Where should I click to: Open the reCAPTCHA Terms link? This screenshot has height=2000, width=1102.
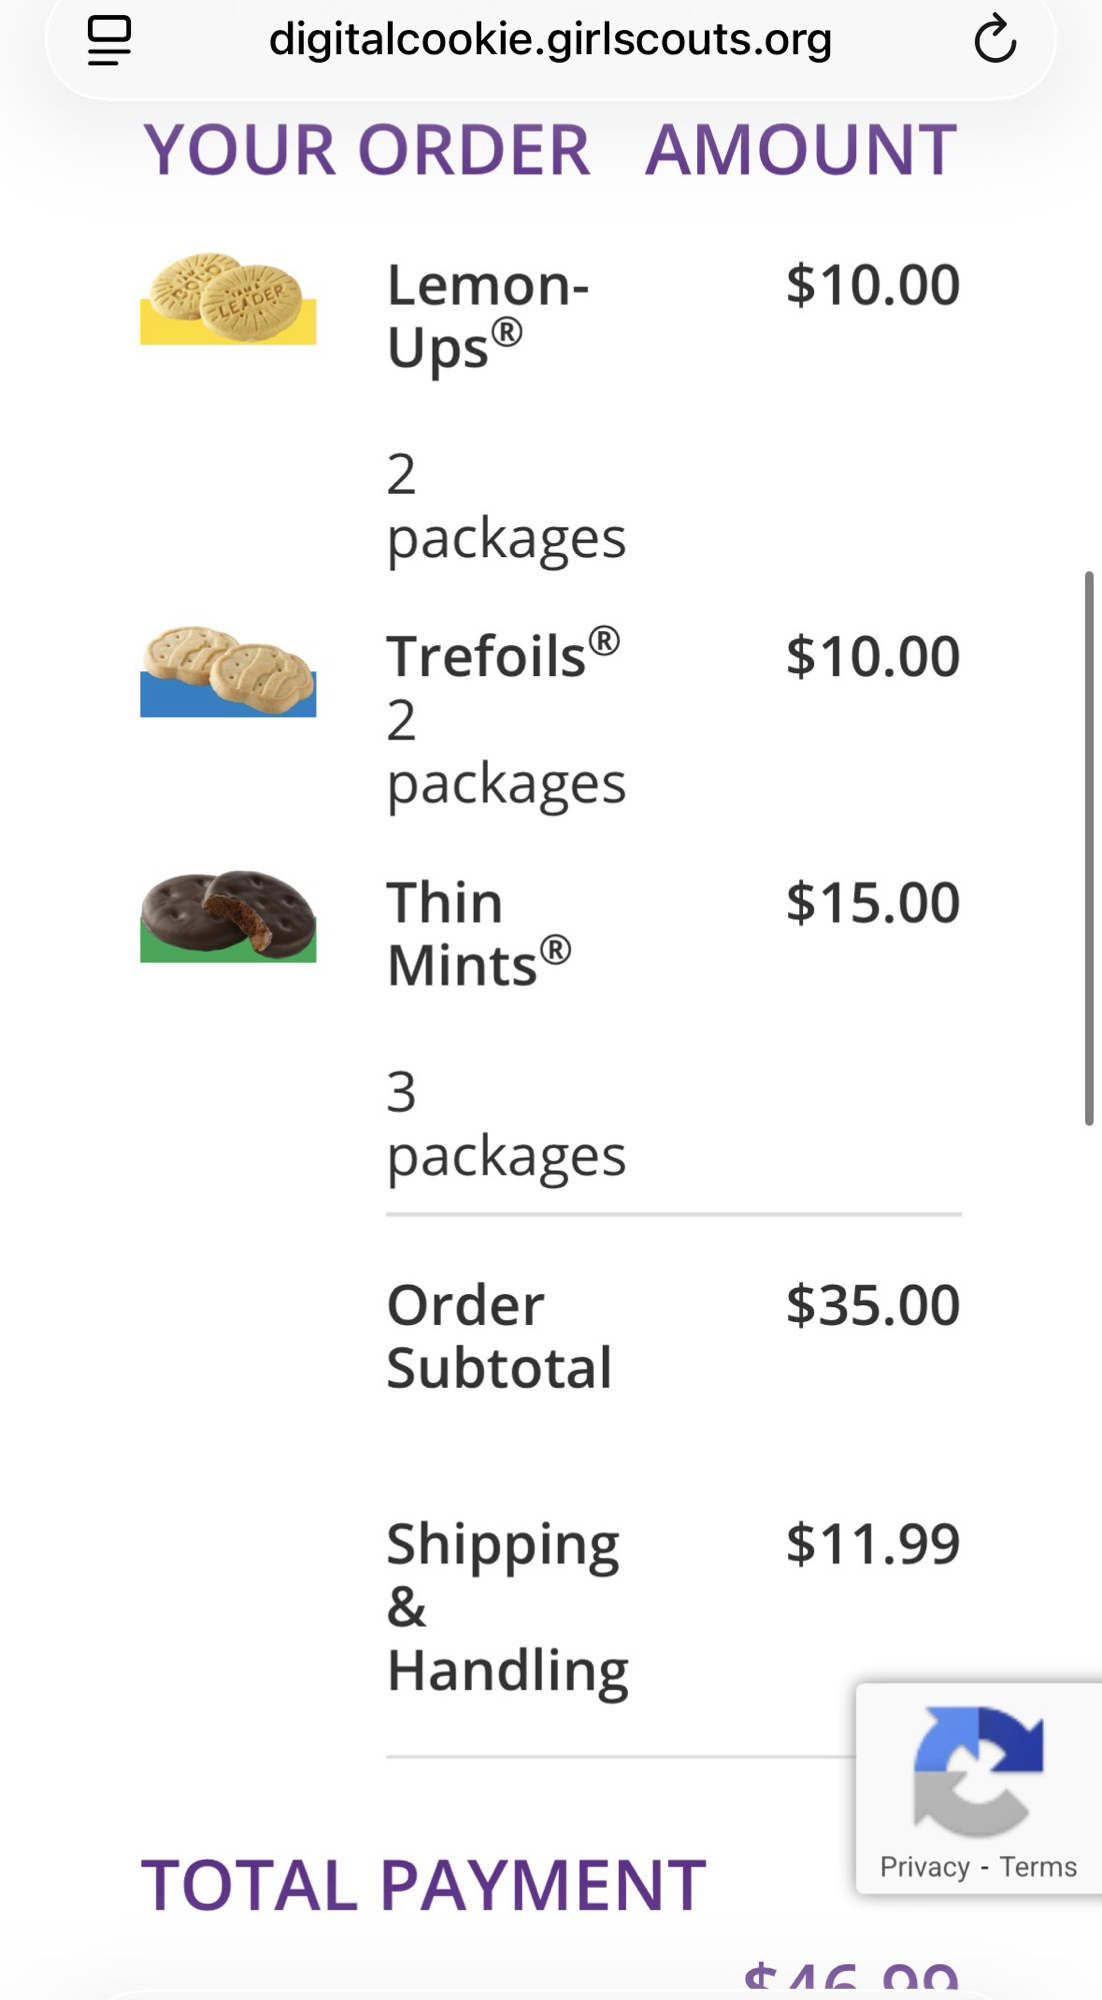(x=1038, y=1867)
